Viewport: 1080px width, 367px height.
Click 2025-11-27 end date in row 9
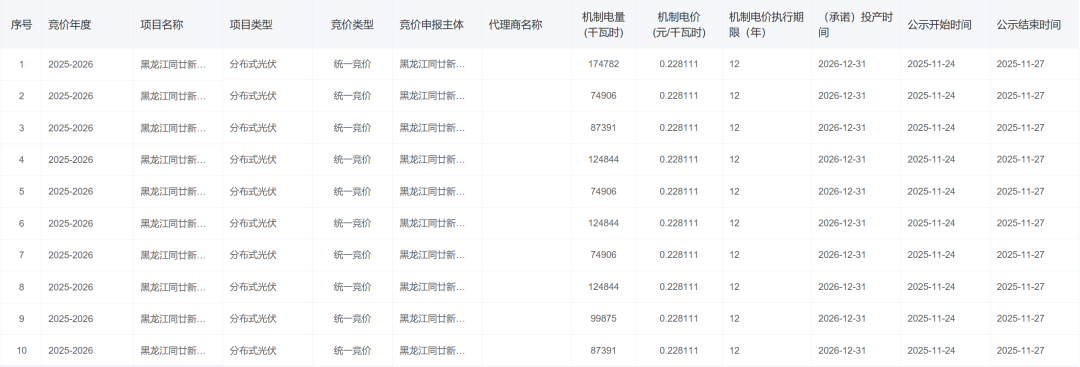(1020, 319)
